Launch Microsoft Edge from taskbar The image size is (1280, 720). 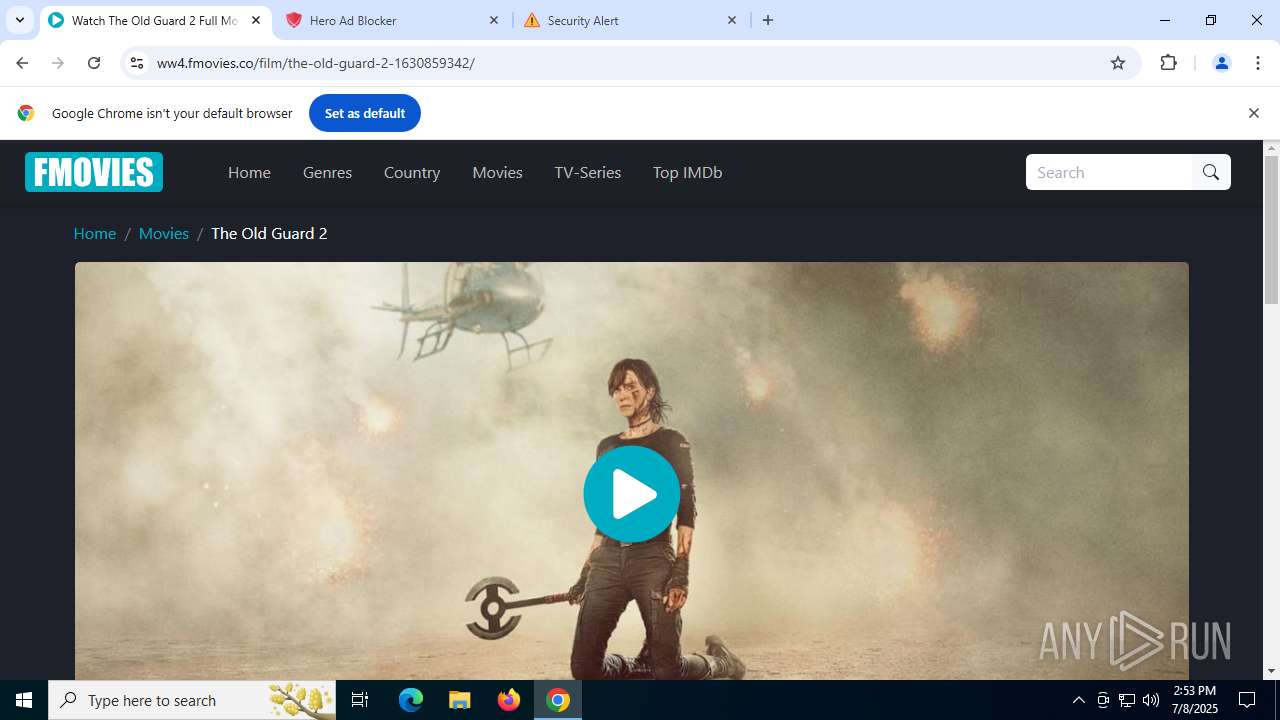point(411,700)
